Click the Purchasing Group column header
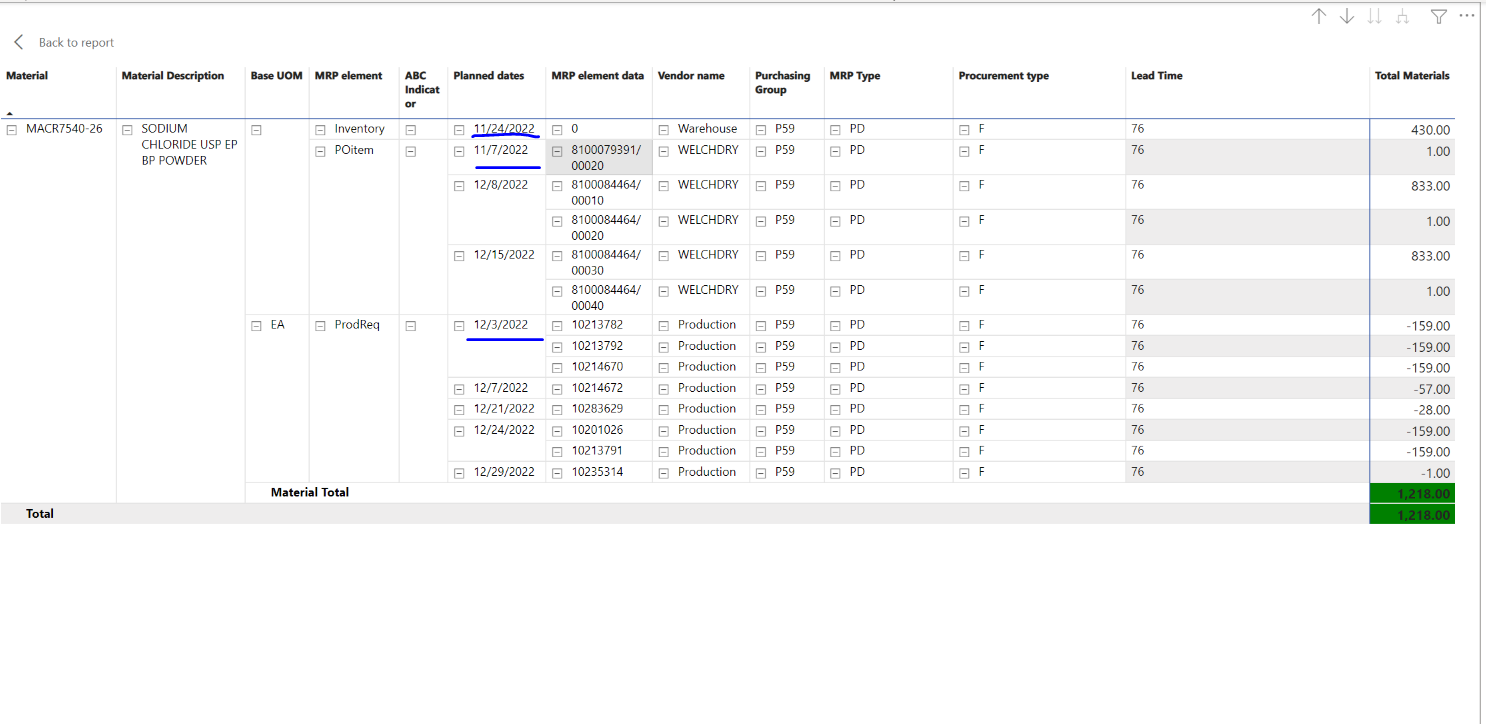Image resolution: width=1486 pixels, height=724 pixels. coord(783,83)
